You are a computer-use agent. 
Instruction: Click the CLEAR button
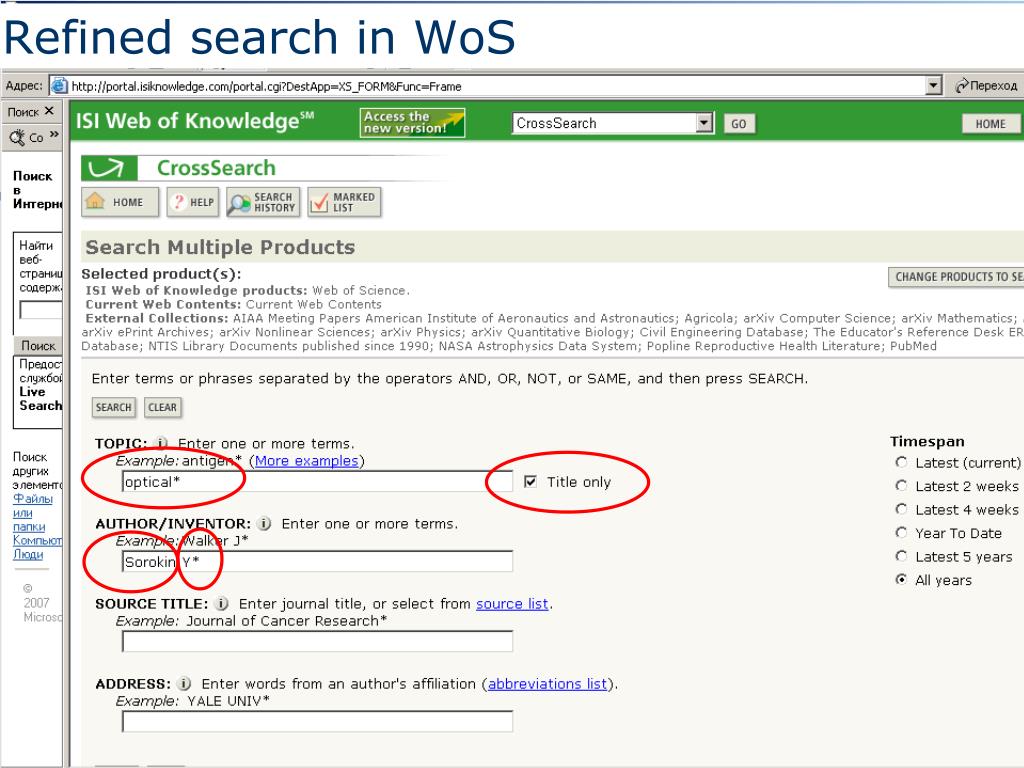click(163, 407)
